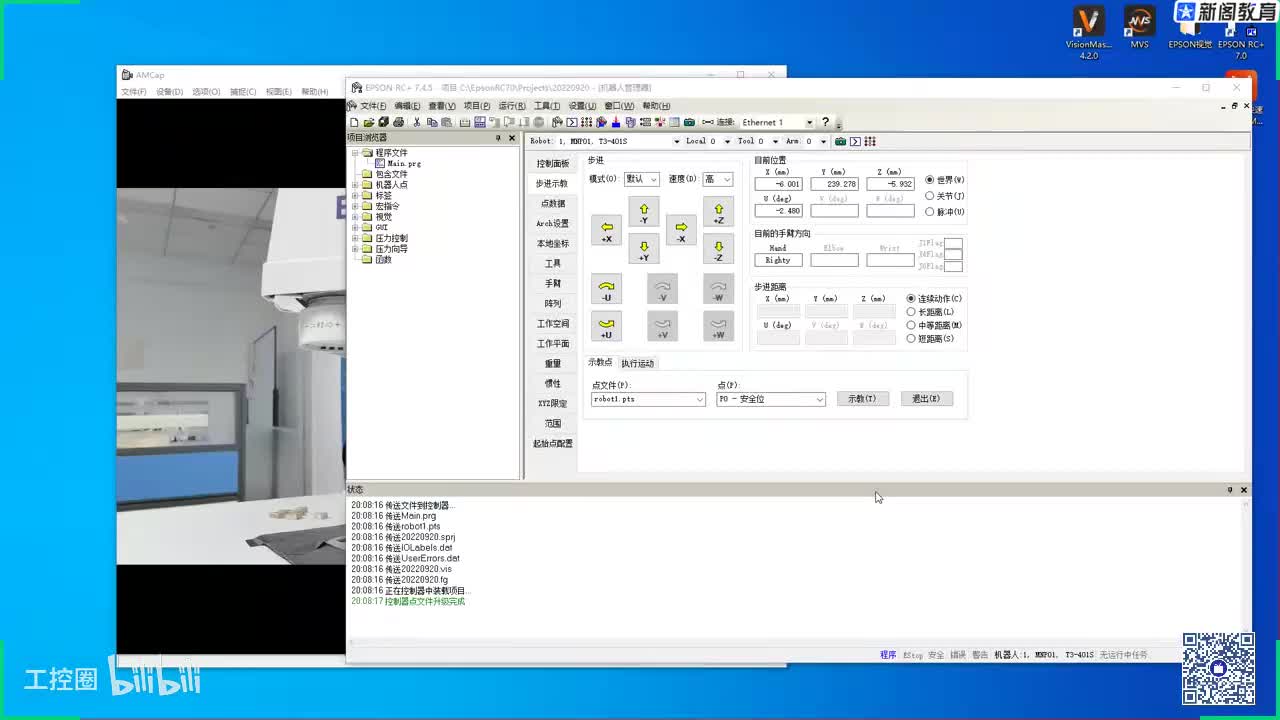
Task: Click the 退出(E) exit button
Action: [926, 399]
